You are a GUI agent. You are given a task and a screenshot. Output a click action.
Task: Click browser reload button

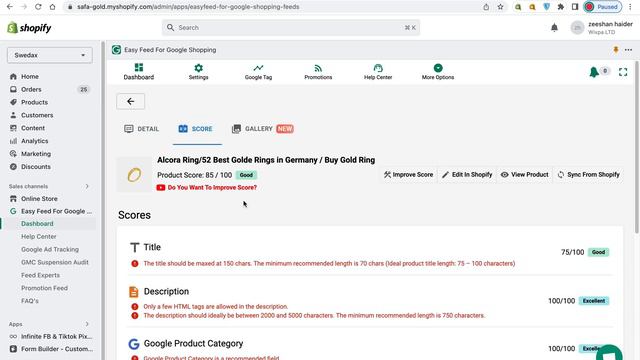(38, 7)
